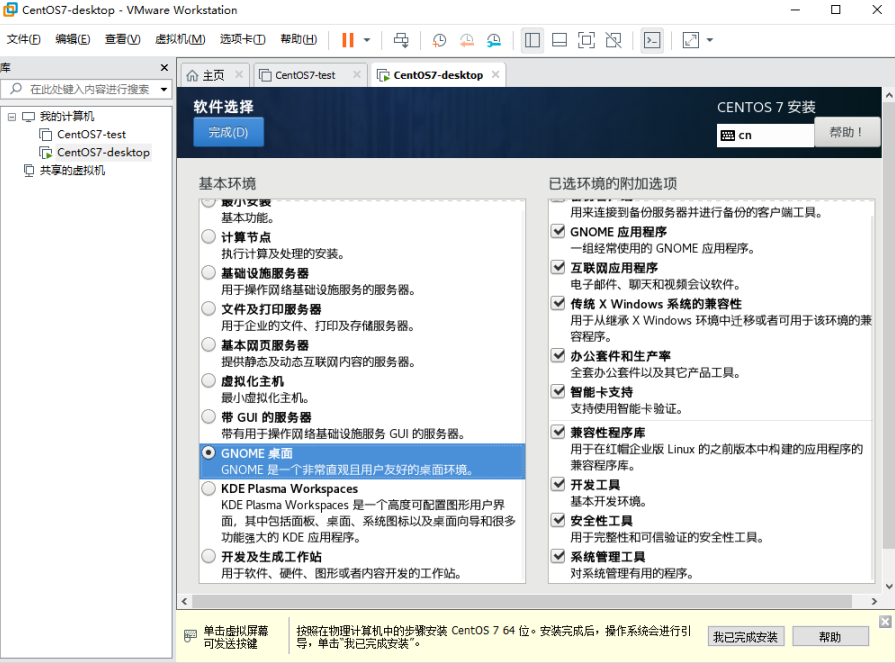Switch to the CentOS7-test tab
Viewport: 895px width, 663px height.
[305, 75]
